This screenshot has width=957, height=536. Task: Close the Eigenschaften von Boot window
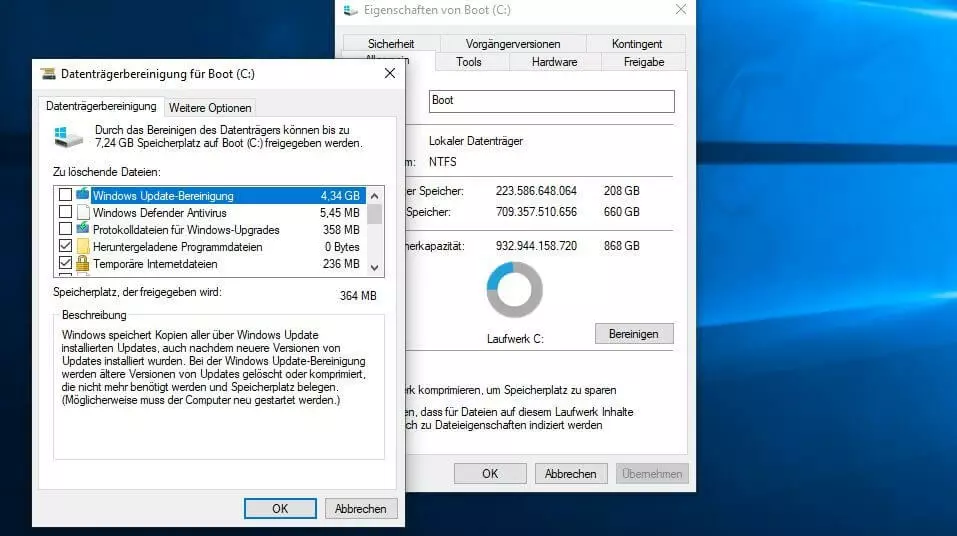681,9
